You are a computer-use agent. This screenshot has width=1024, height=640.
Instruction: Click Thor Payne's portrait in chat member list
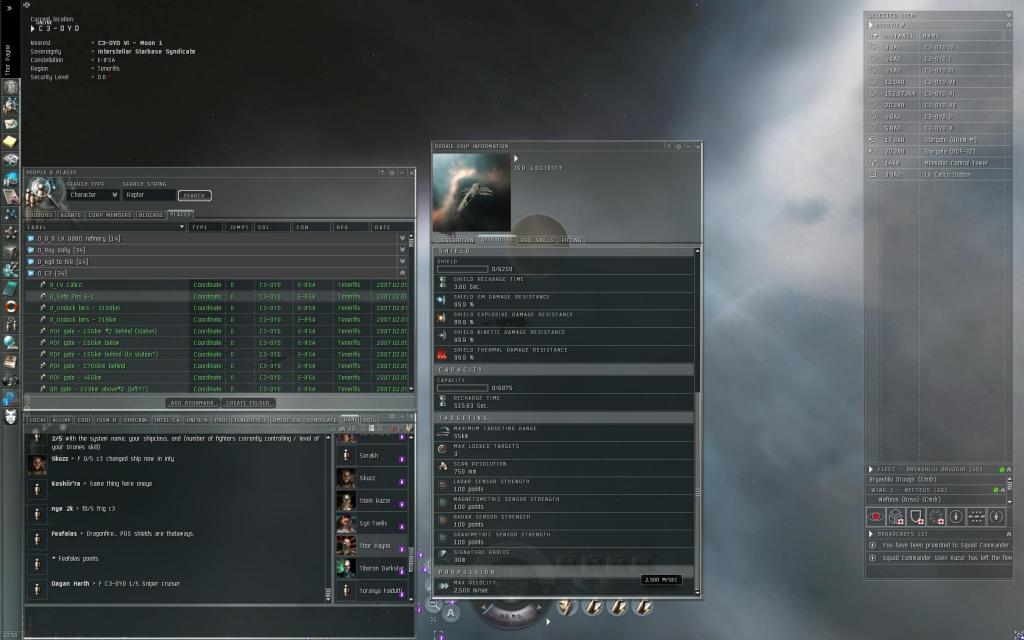pos(346,546)
